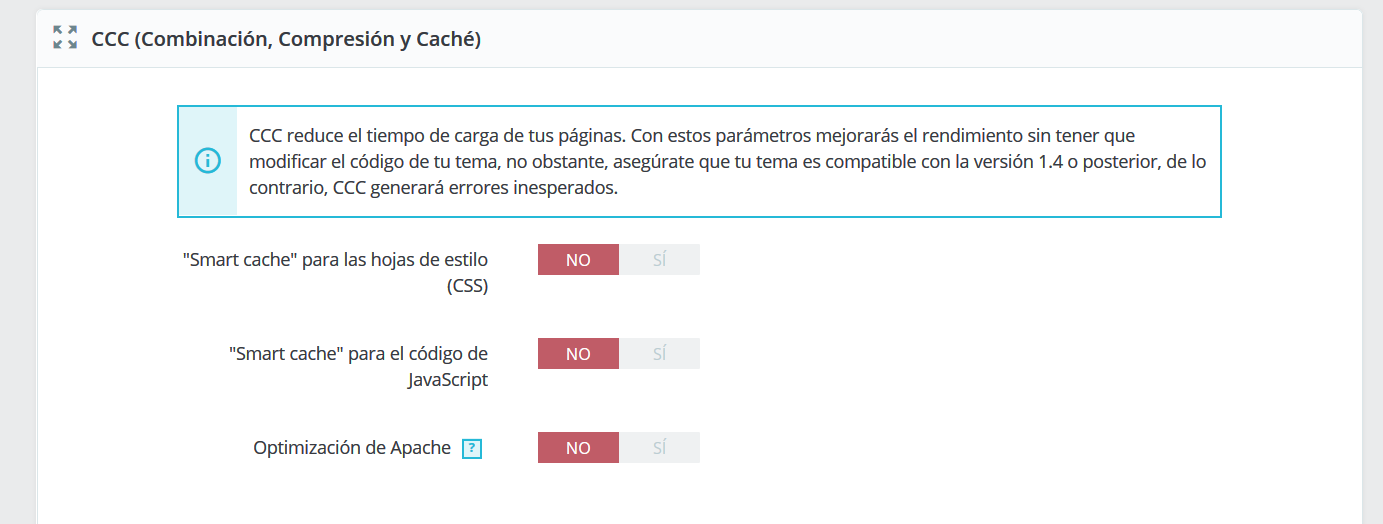The image size is (1383, 524).
Task: Enable Smart cache for CSS with SÍ
Action: [x=659, y=260]
